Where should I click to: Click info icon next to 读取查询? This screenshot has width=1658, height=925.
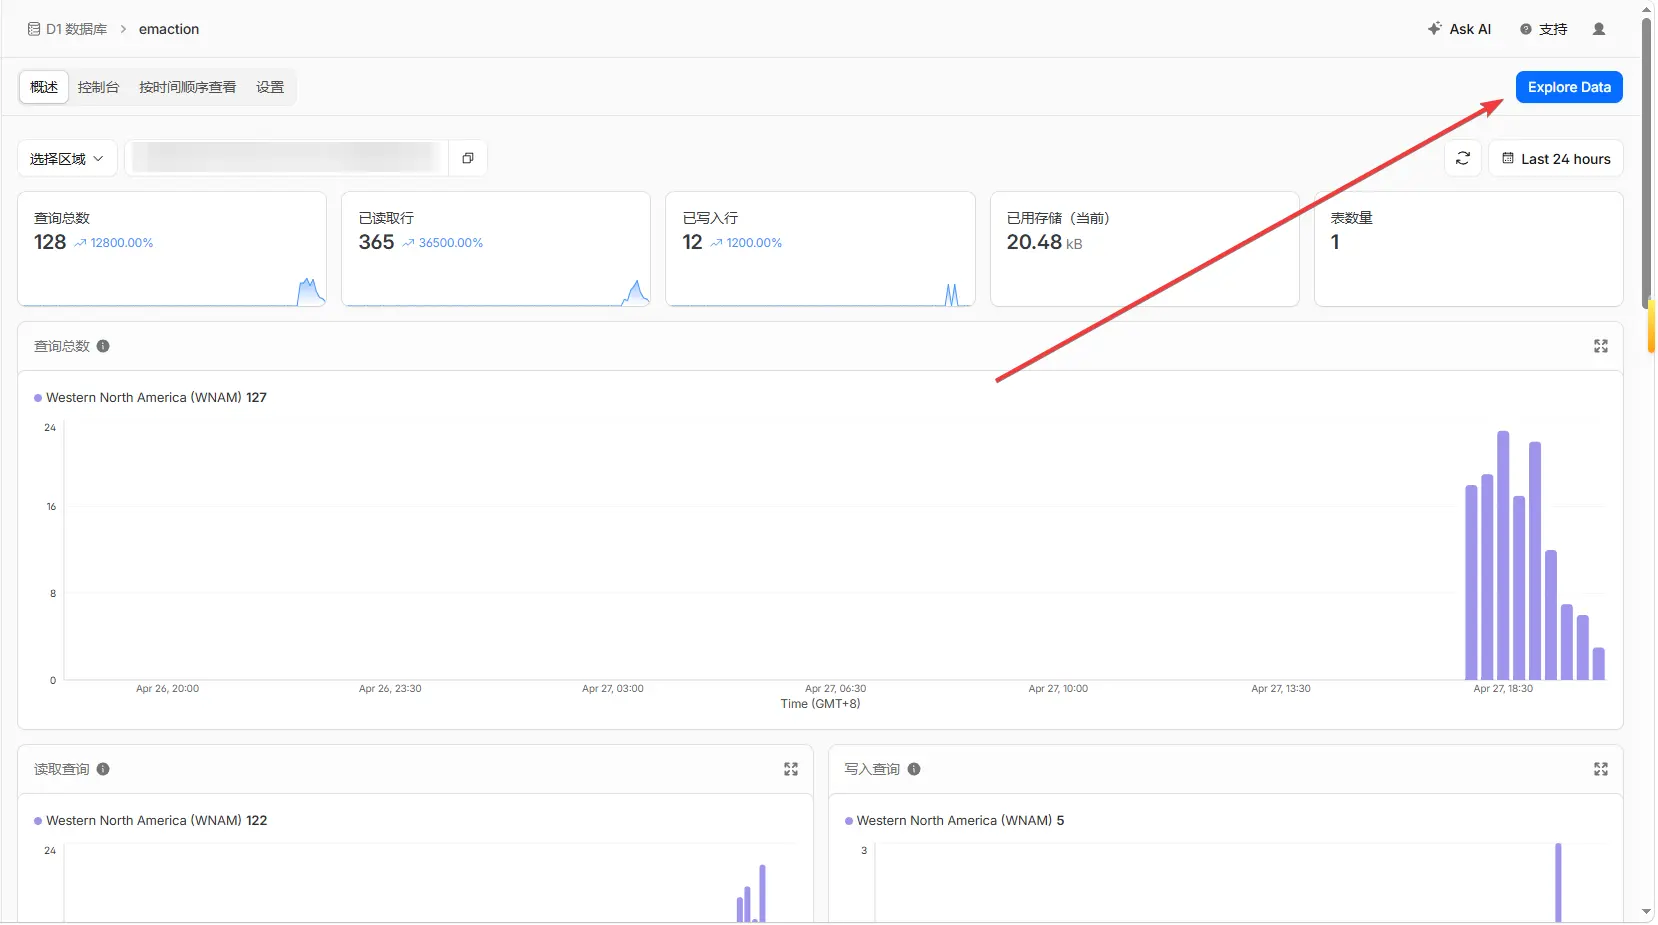[x=103, y=769]
